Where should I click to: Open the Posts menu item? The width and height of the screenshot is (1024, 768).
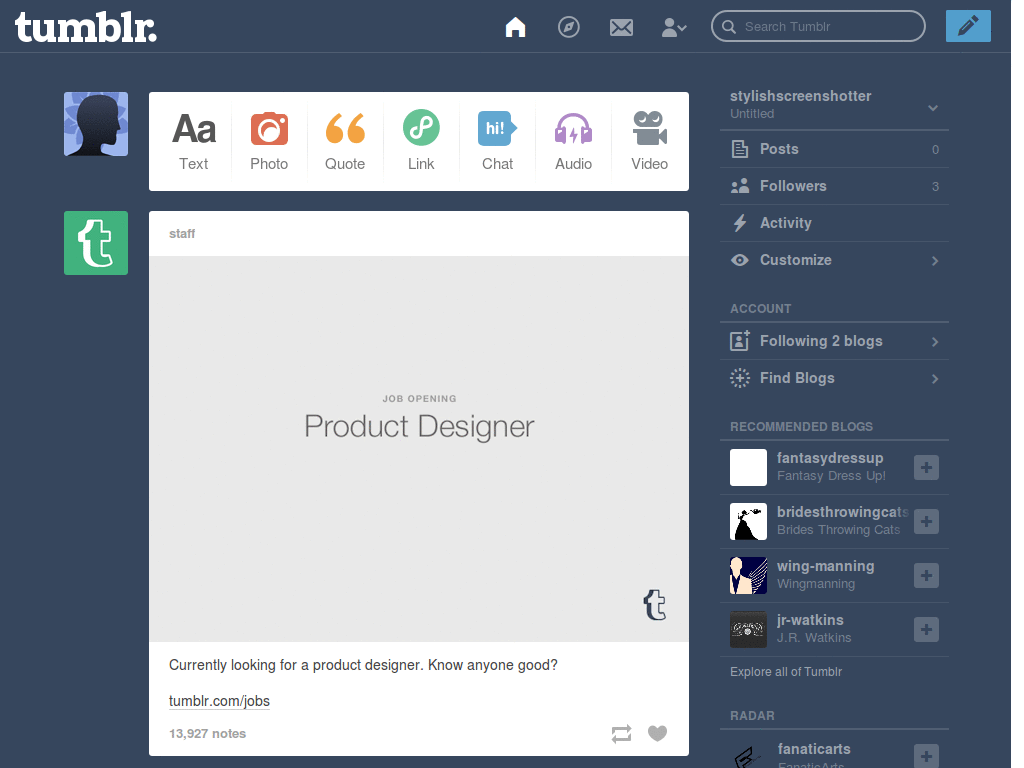834,149
